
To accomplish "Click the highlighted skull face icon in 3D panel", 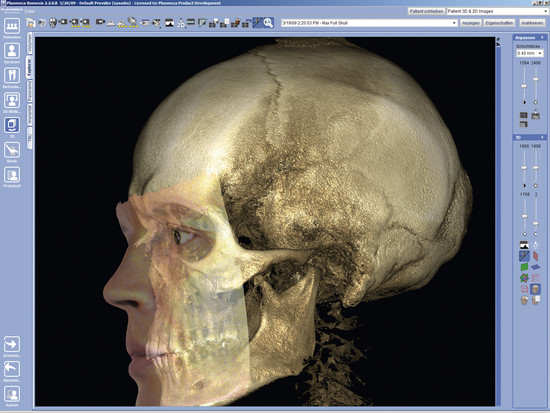I will [535, 289].
